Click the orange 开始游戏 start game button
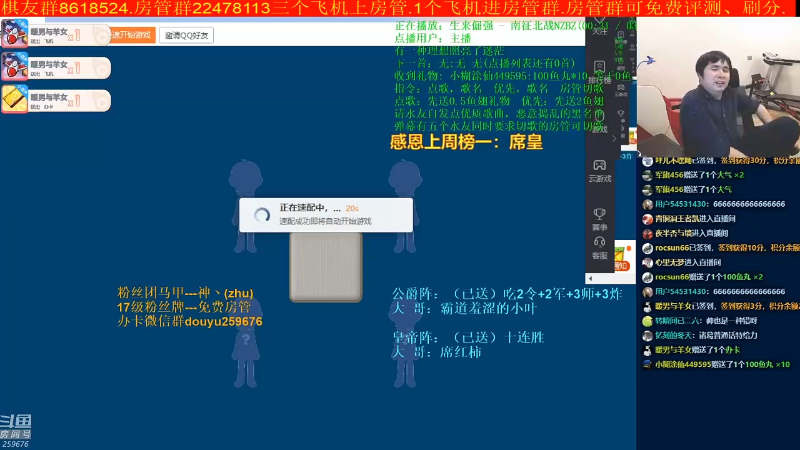This screenshot has width=800, height=450. point(133,35)
